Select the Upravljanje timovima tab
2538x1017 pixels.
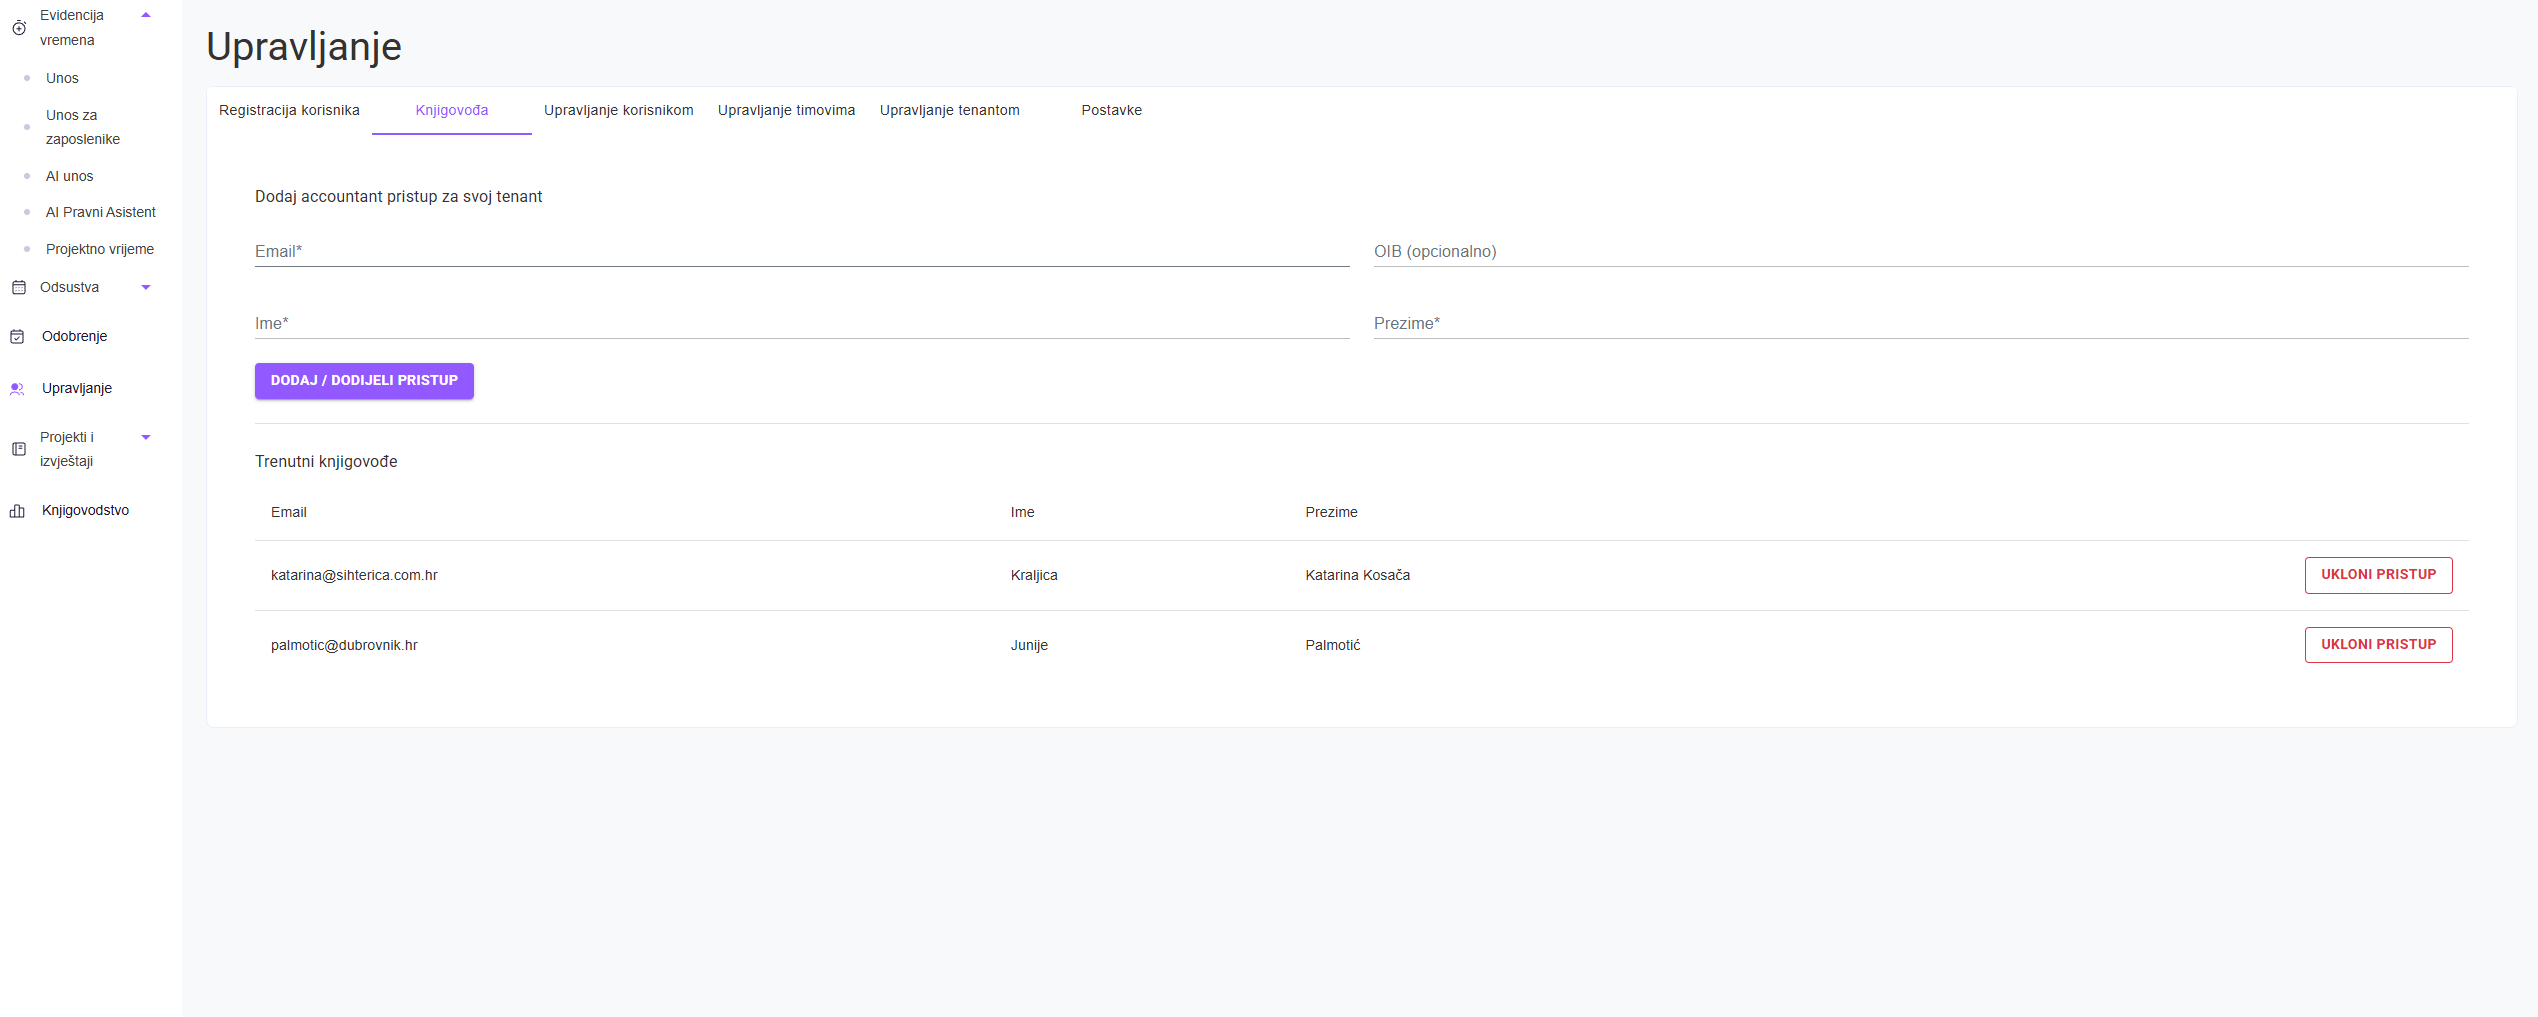[786, 111]
